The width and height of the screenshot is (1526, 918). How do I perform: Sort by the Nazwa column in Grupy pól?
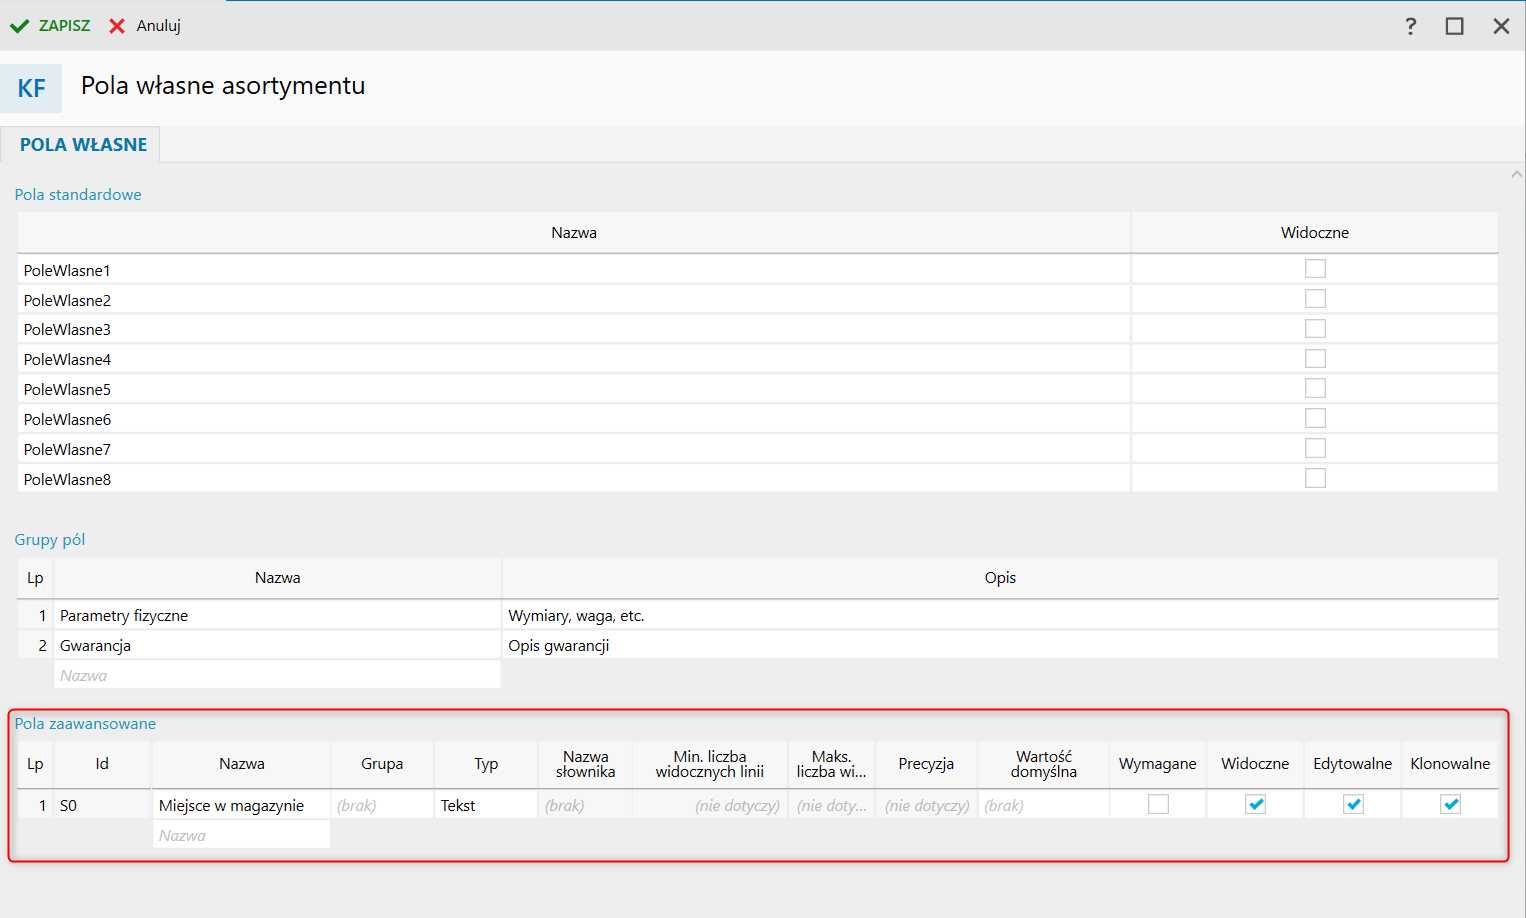tap(277, 578)
